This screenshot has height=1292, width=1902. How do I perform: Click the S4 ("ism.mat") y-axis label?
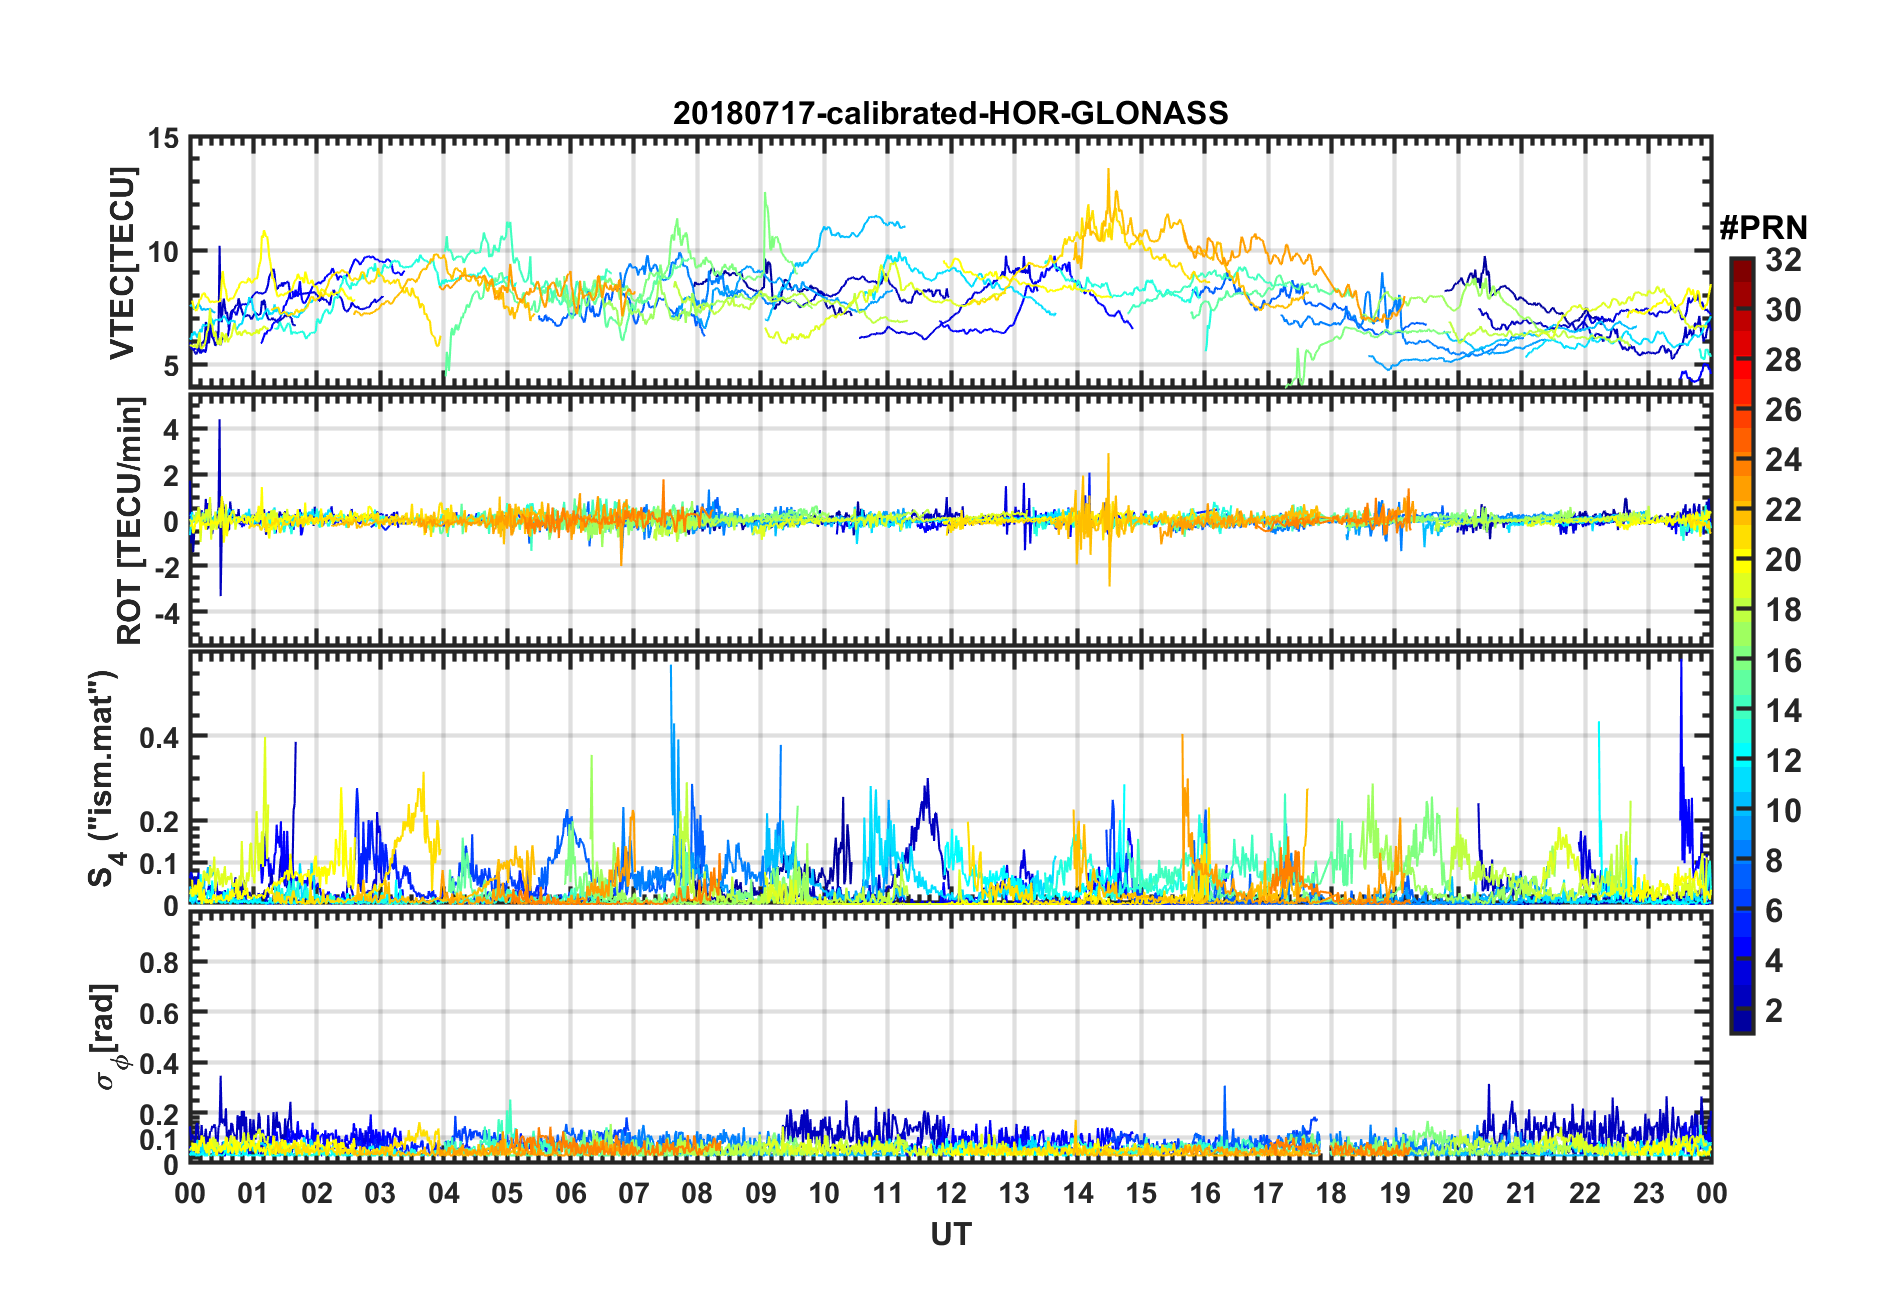103,778
